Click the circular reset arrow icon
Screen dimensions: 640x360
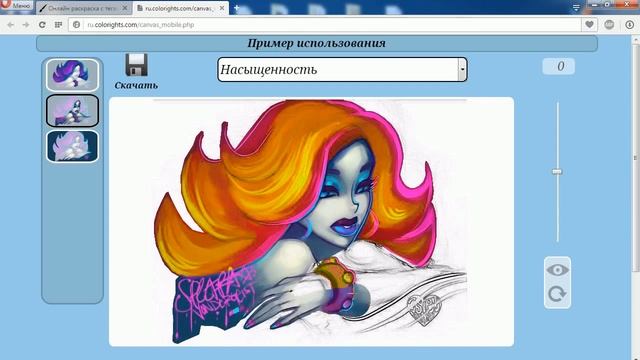pos(557,294)
